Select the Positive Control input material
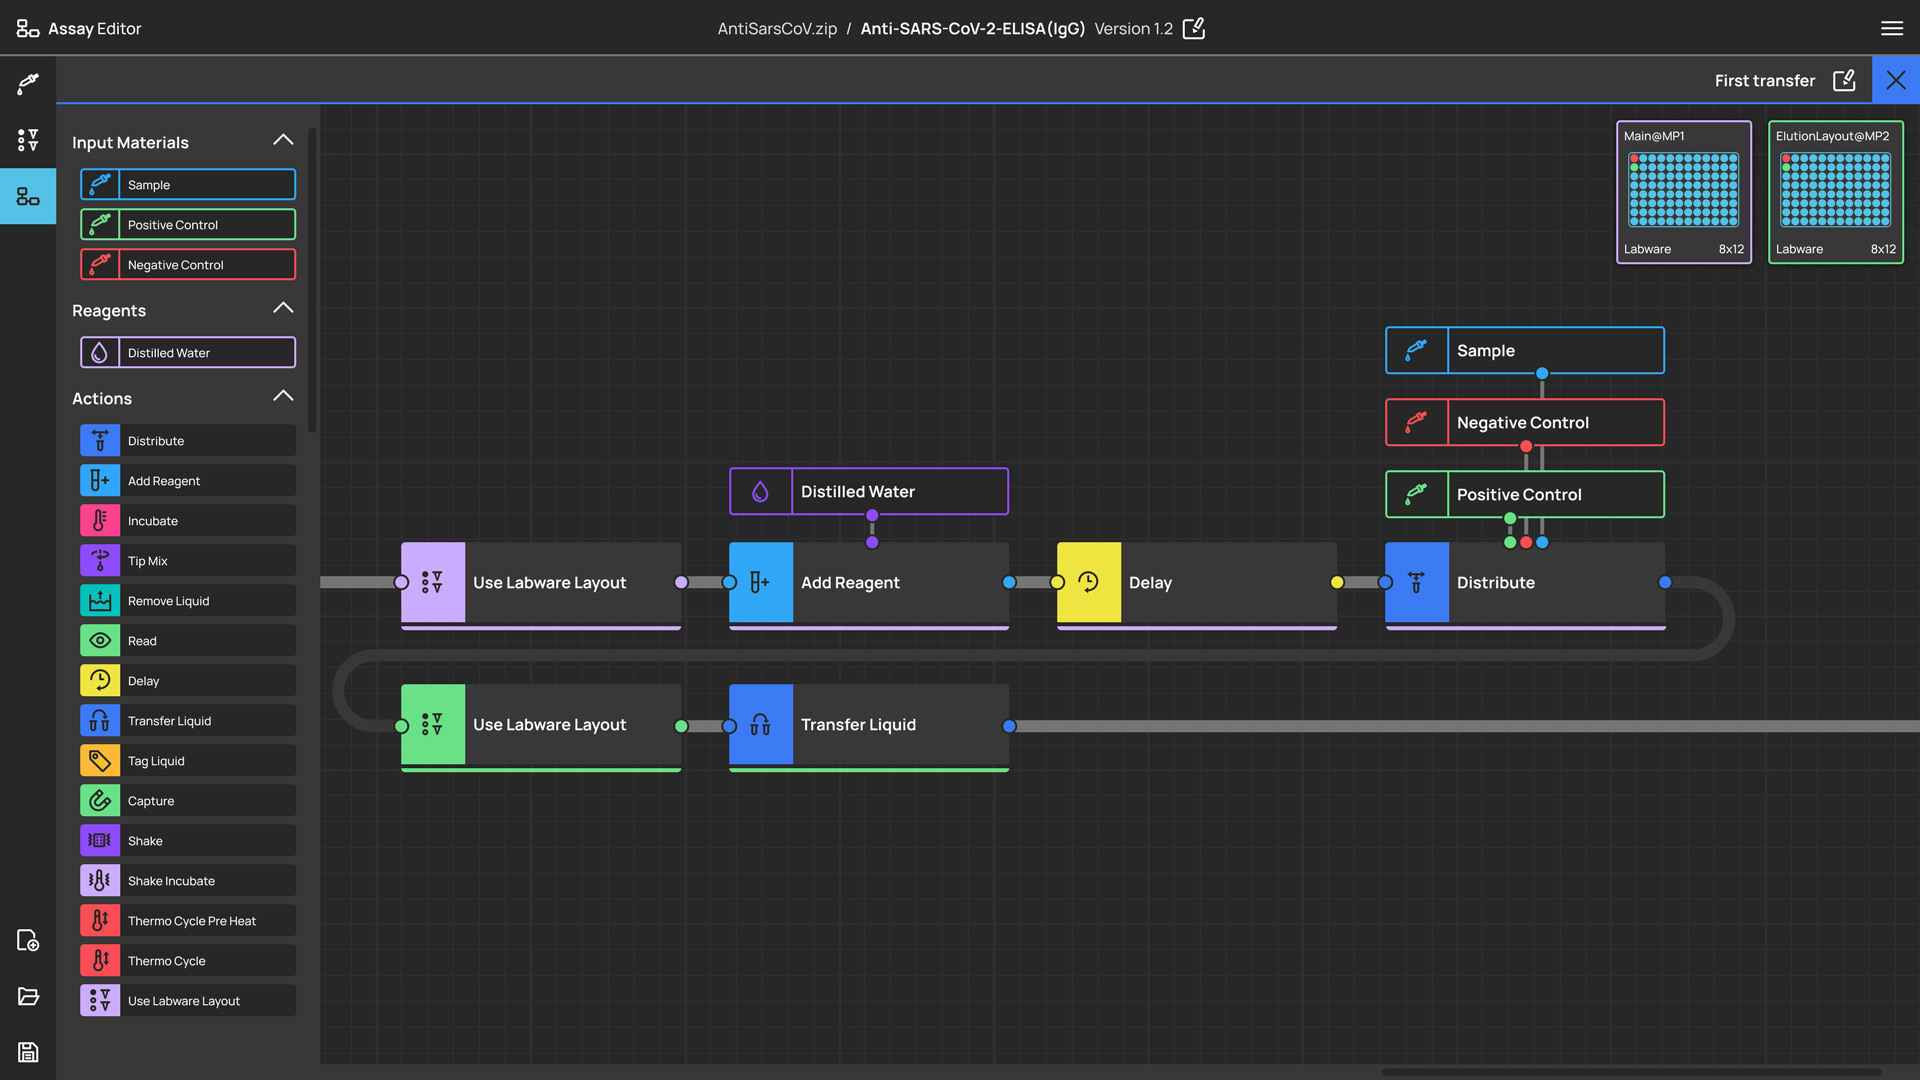The width and height of the screenshot is (1920, 1080). tap(188, 225)
